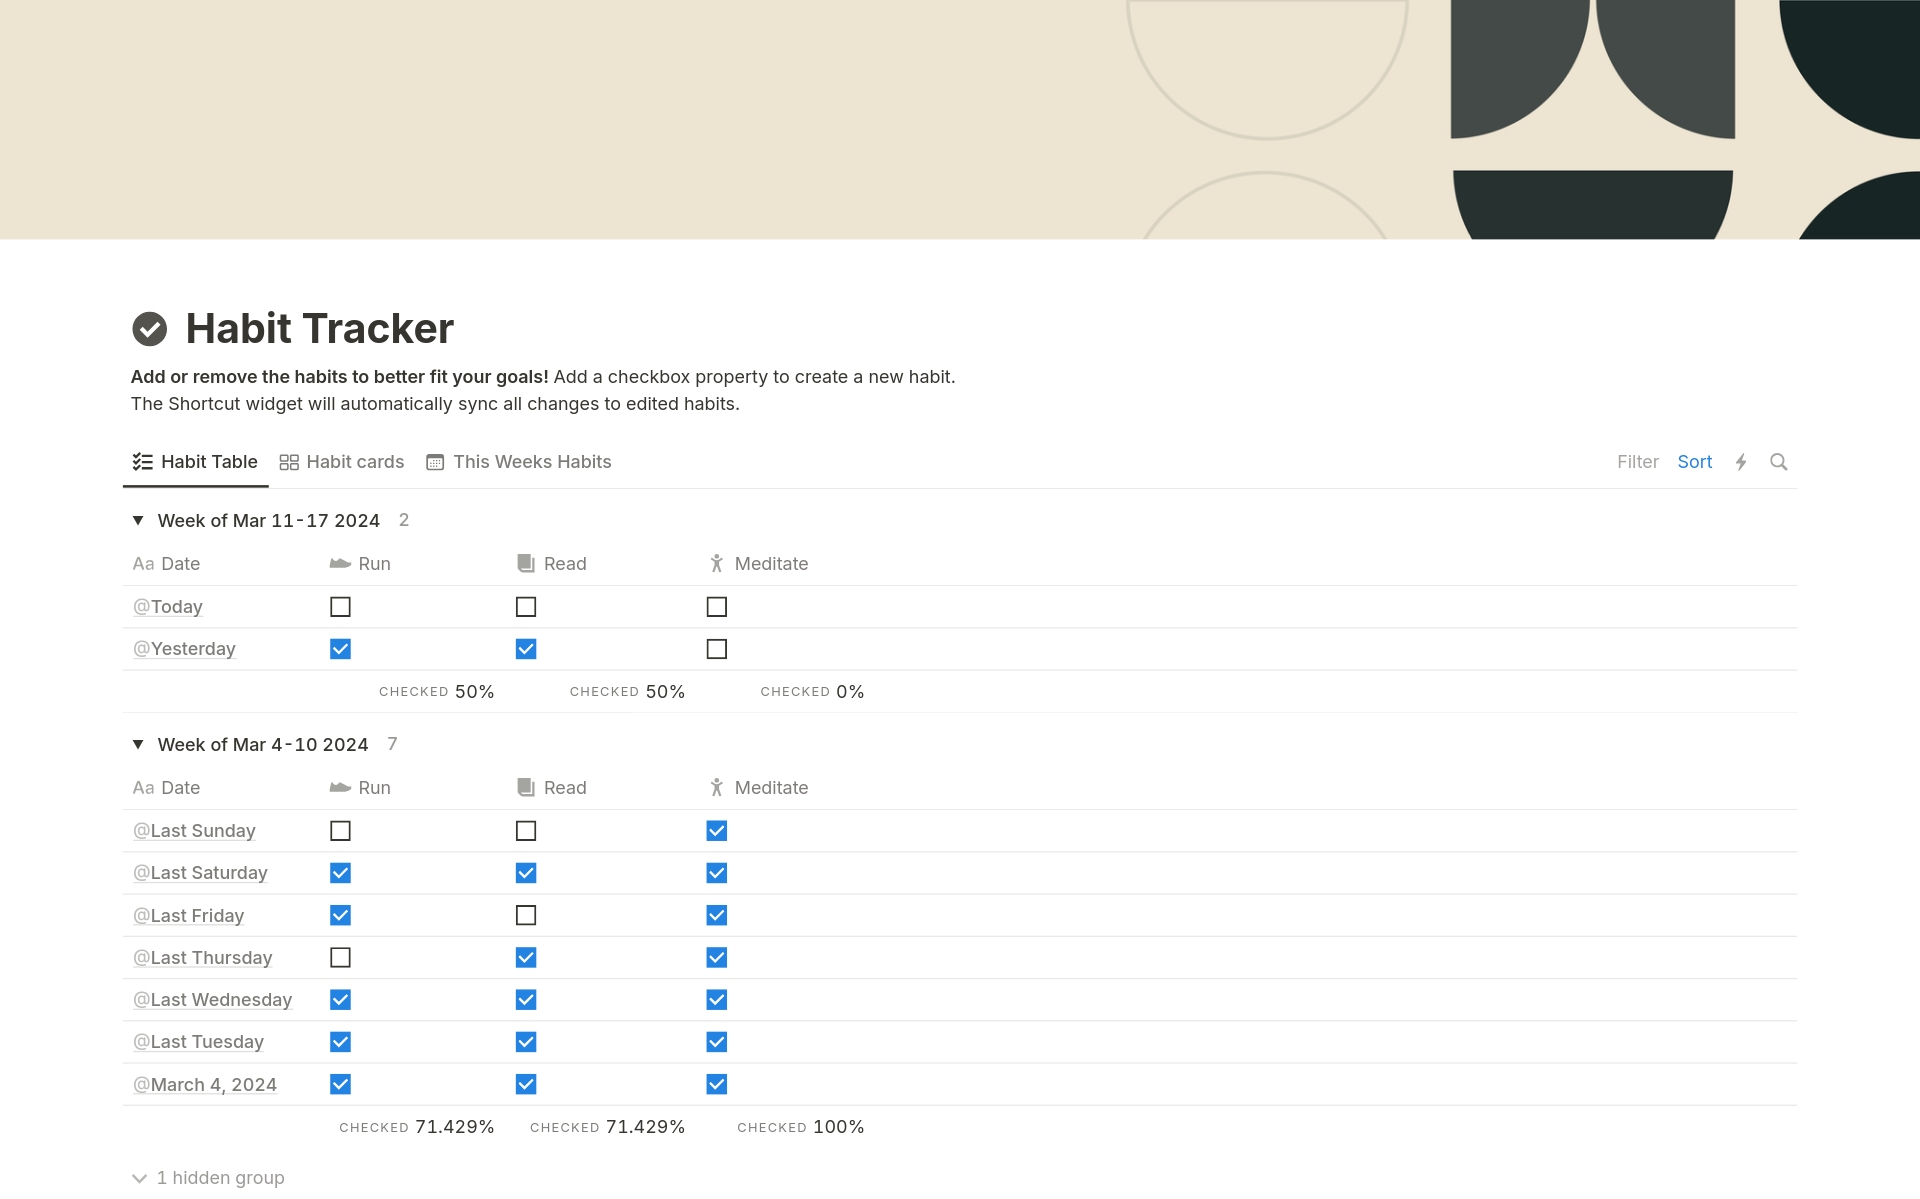1920x1199 pixels.
Task: Toggle the Read checkbox for @Last Friday
Action: point(528,914)
